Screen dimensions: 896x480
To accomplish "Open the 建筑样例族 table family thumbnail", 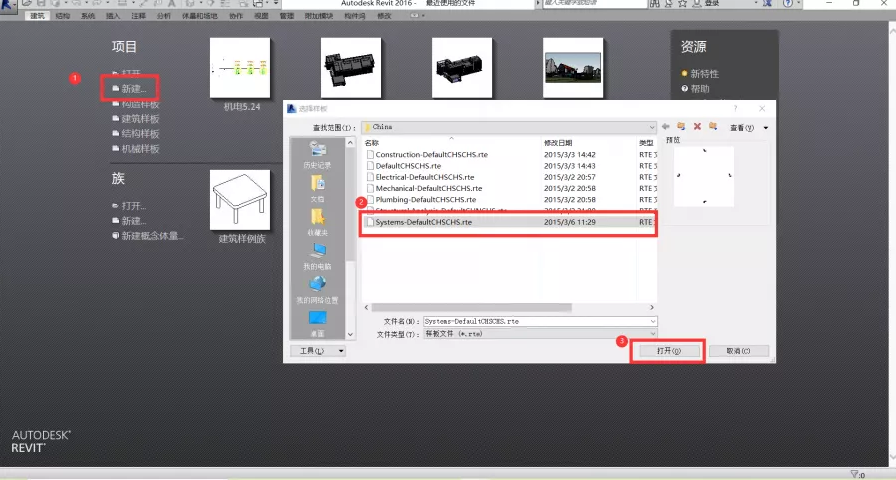I will coord(240,200).
